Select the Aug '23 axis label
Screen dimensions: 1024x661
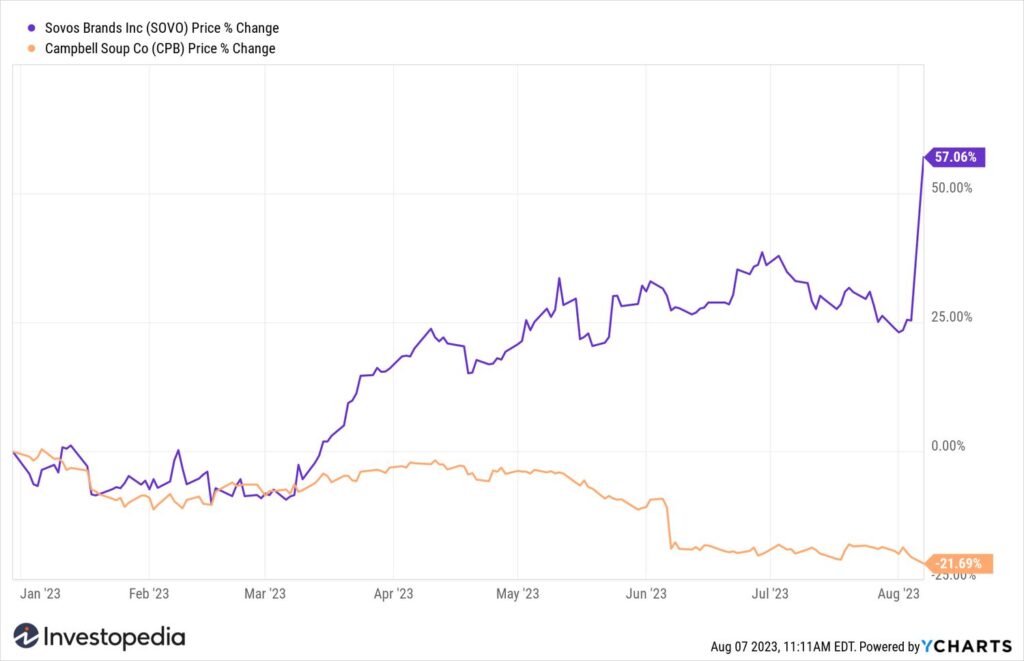pyautogui.click(x=899, y=594)
